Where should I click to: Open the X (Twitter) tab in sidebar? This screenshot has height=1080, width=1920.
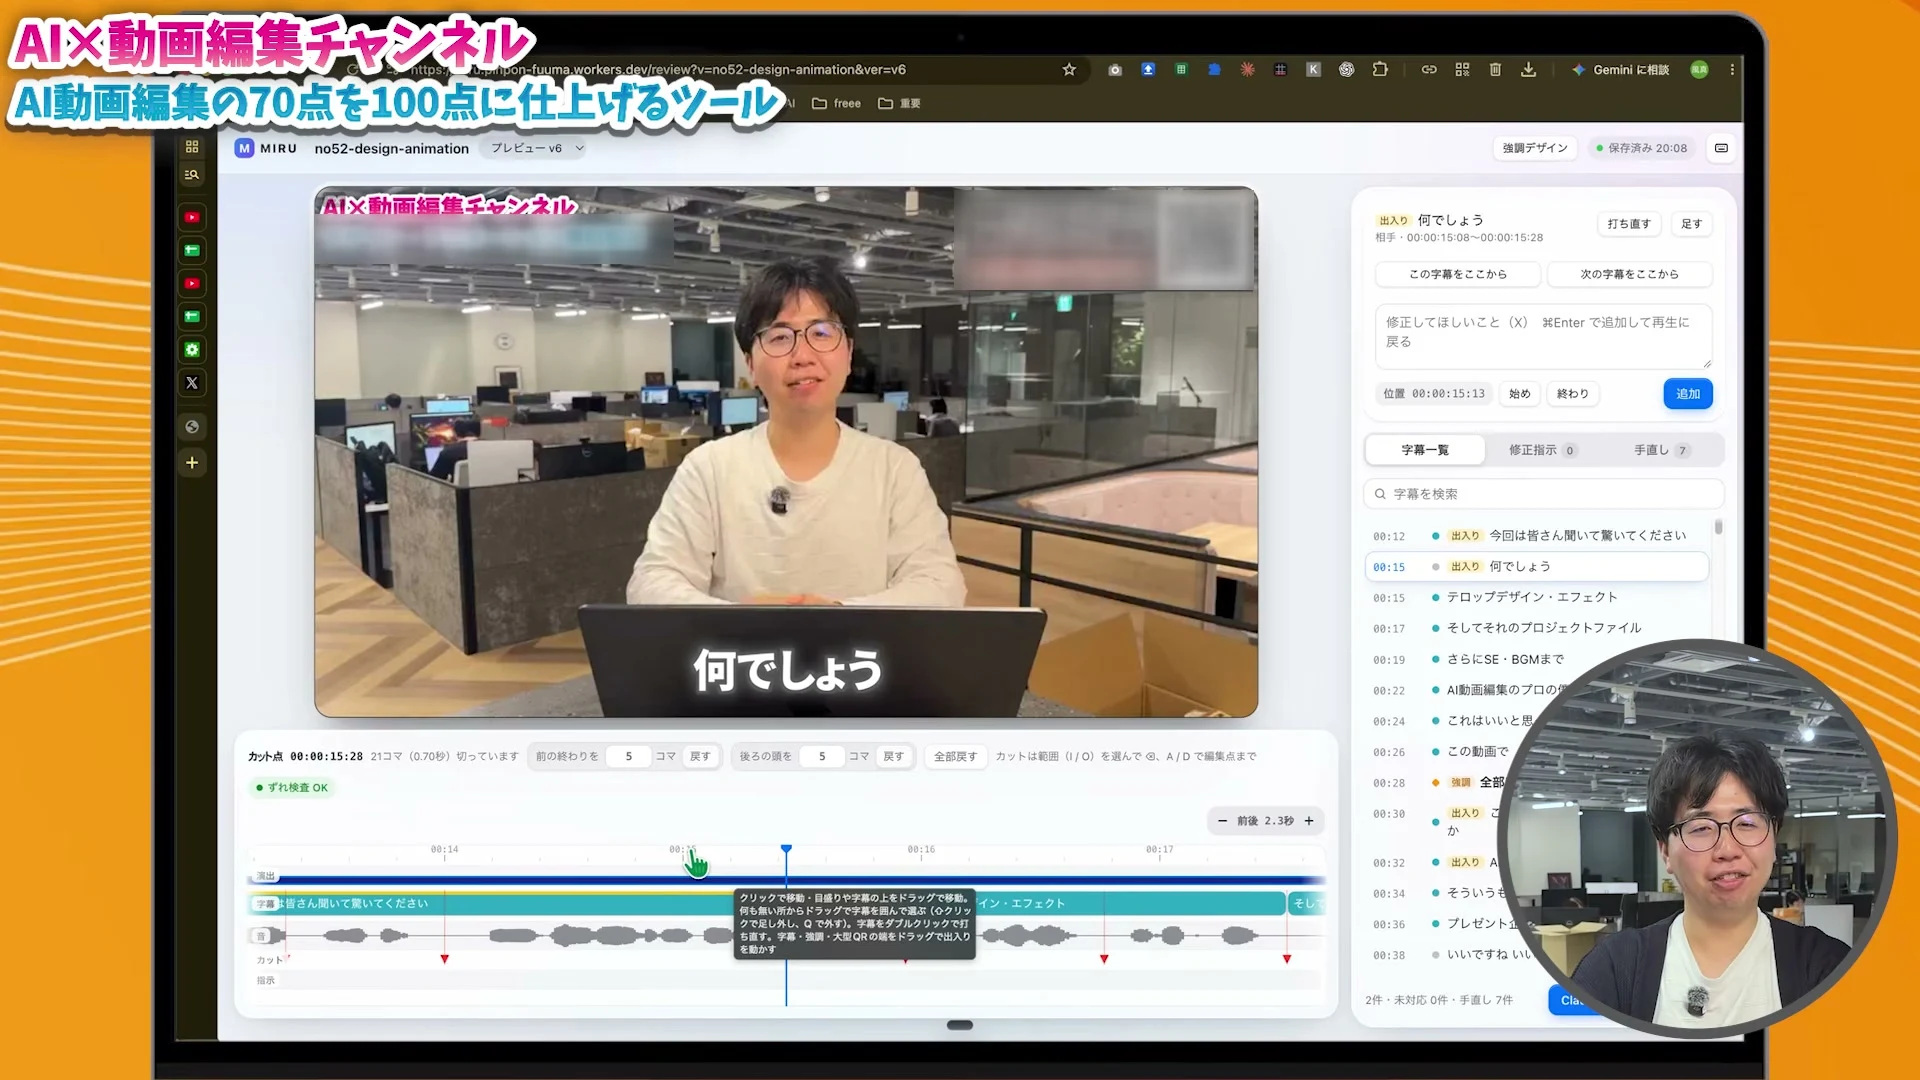click(x=192, y=382)
